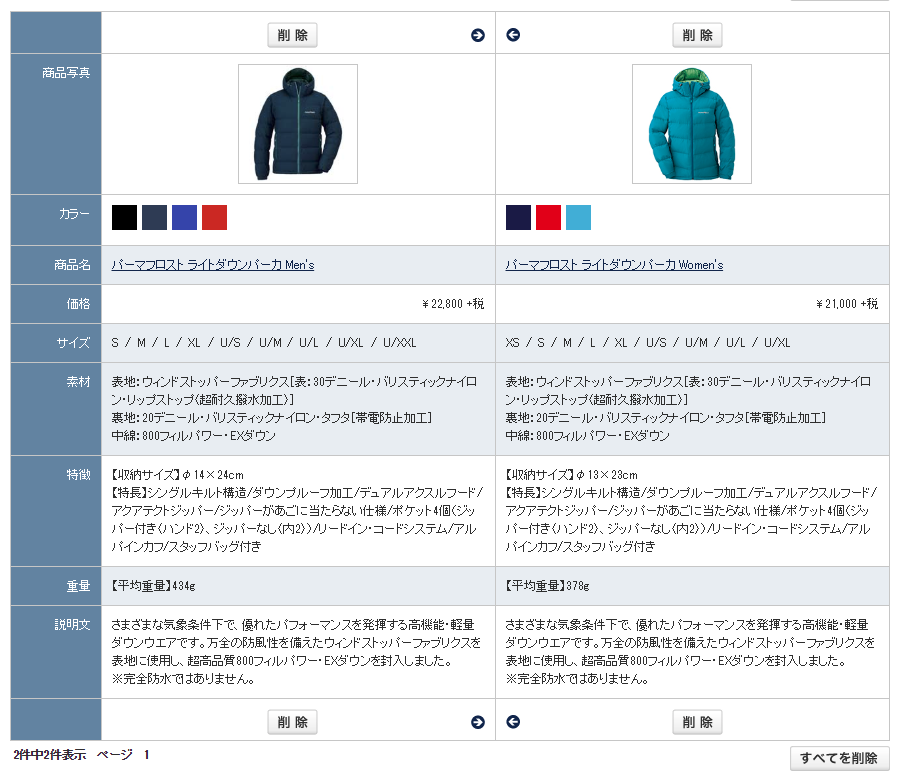Pick the black color swatch for the Men's parka
This screenshot has height=777, width=899.
coord(124,217)
